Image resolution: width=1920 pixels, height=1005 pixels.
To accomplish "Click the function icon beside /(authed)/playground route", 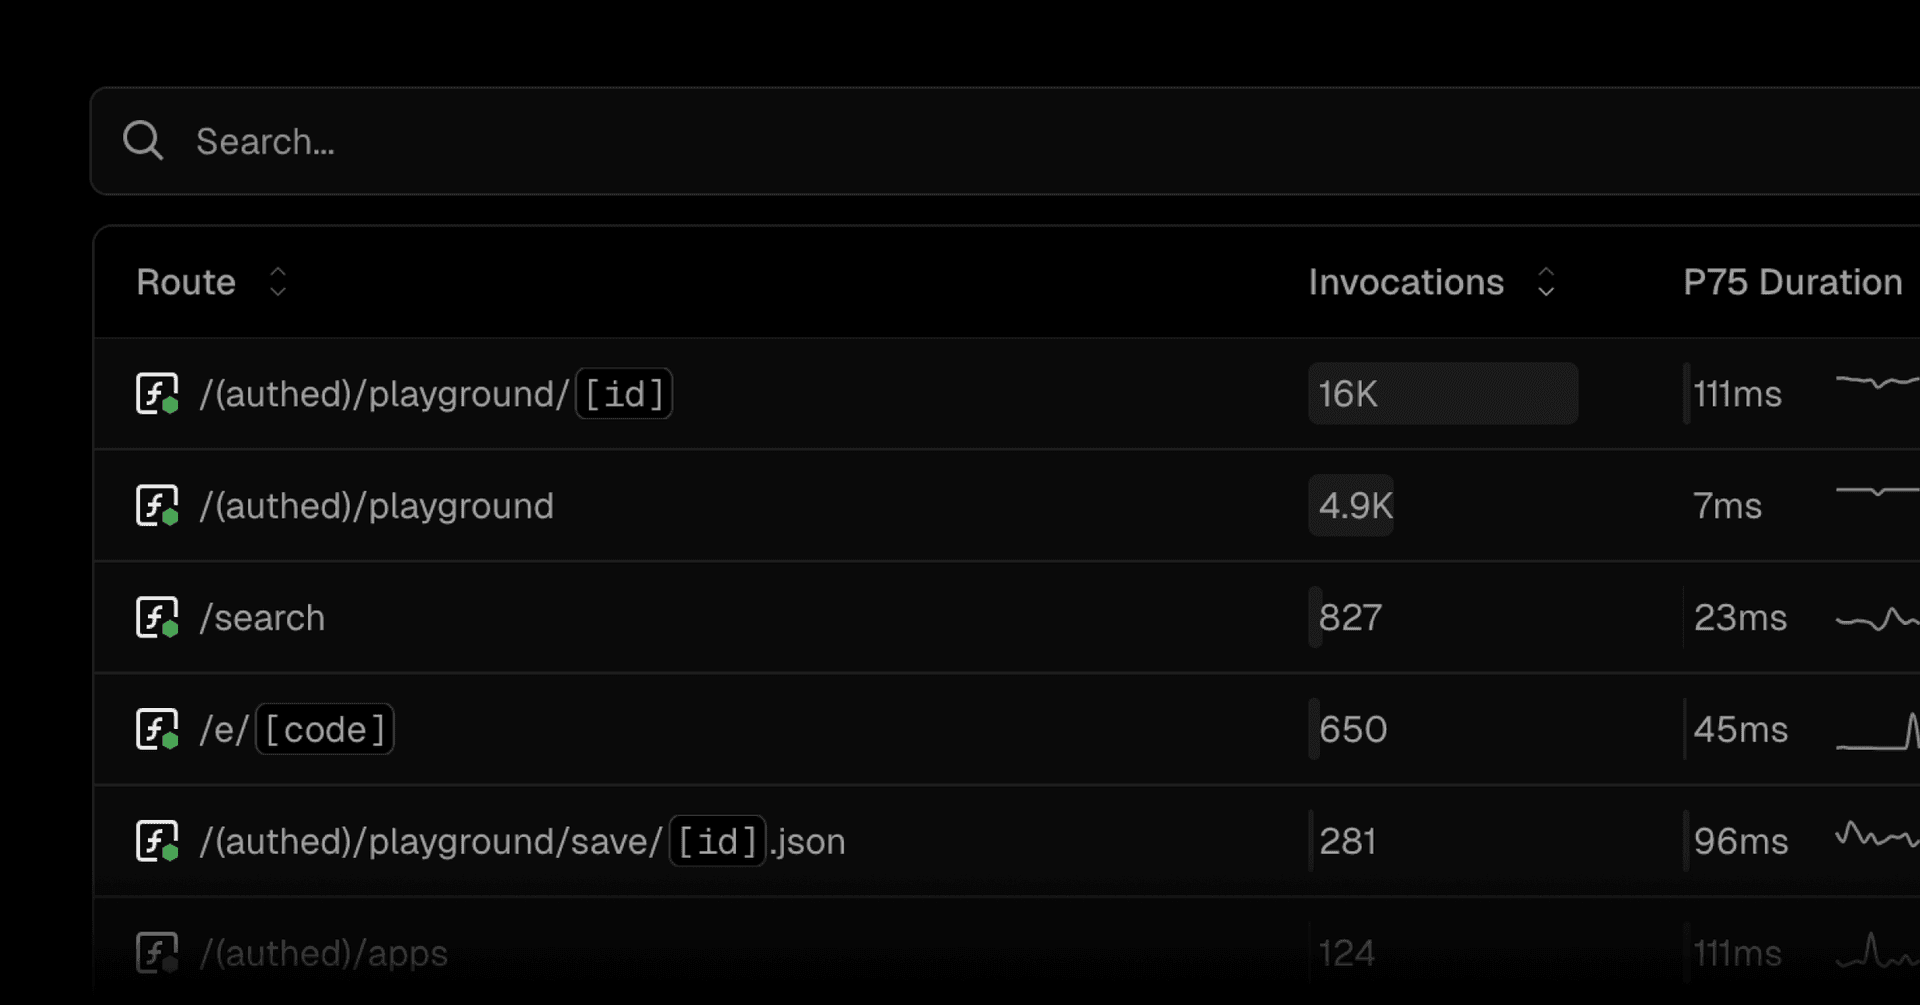I will (157, 506).
